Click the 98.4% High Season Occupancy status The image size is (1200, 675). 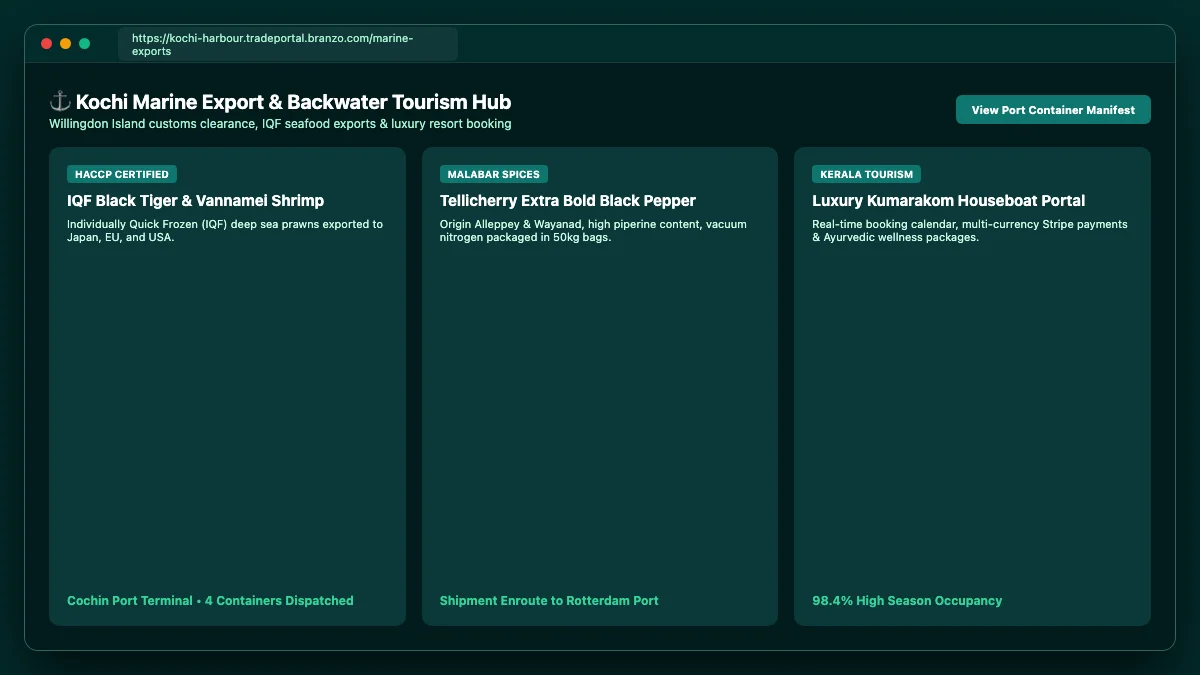907,601
